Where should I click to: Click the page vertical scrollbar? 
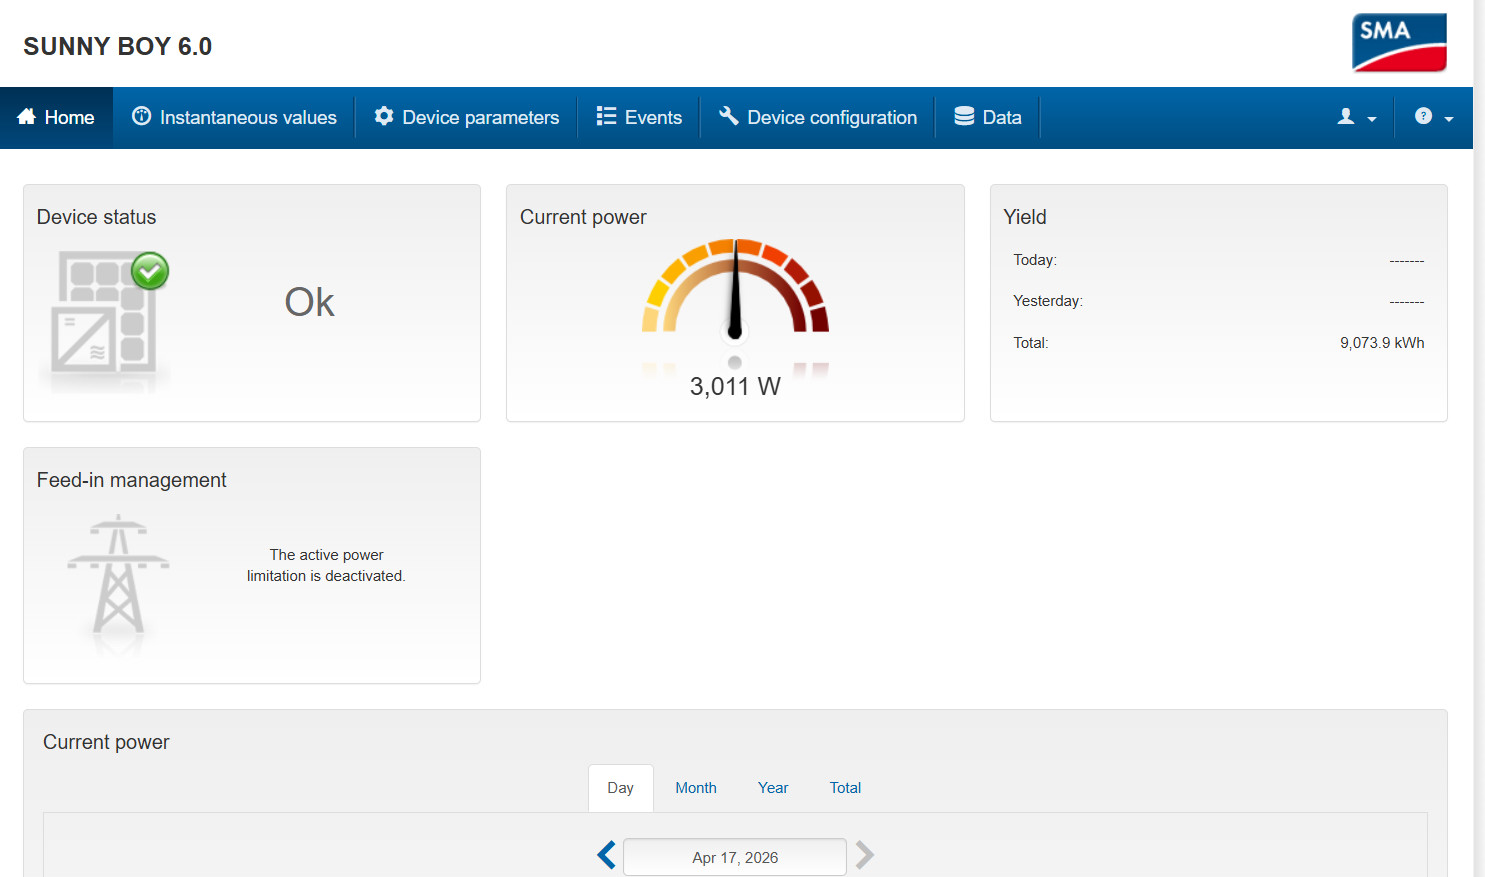pyautogui.click(x=1479, y=438)
